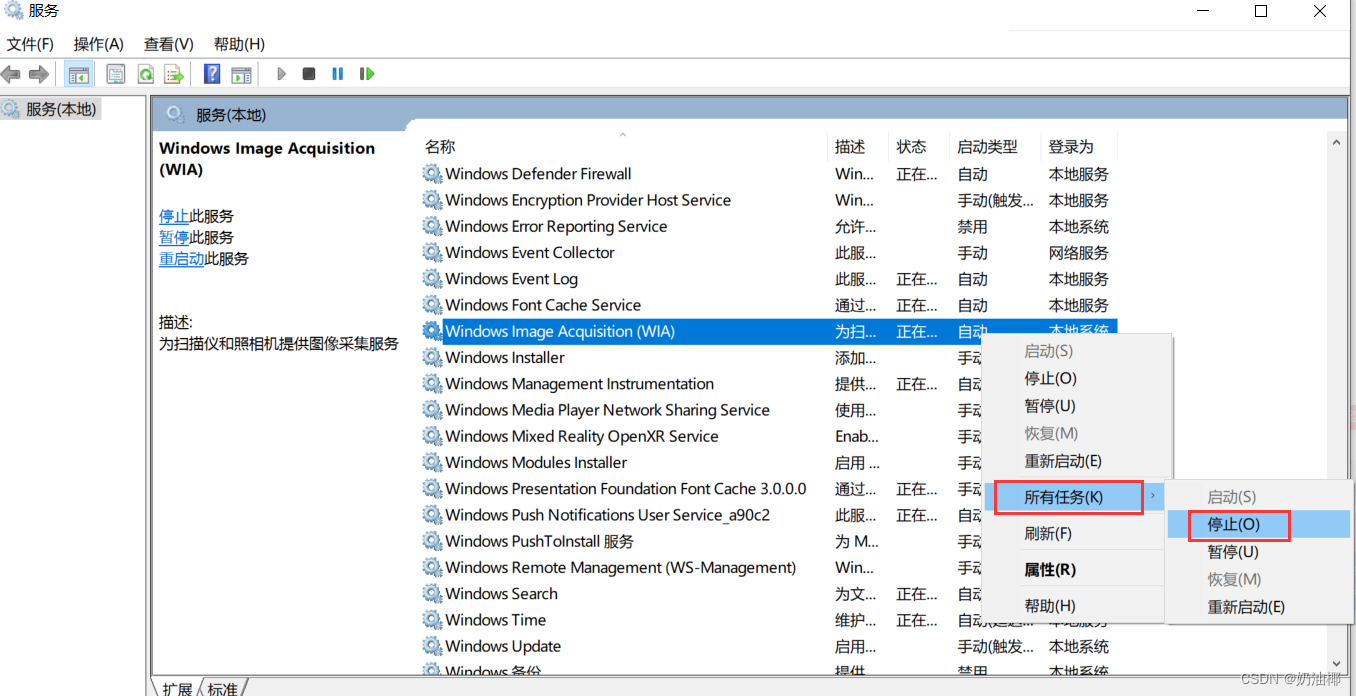
Task: Click the Forward arrow toolbar icon
Action: pyautogui.click(x=39, y=74)
